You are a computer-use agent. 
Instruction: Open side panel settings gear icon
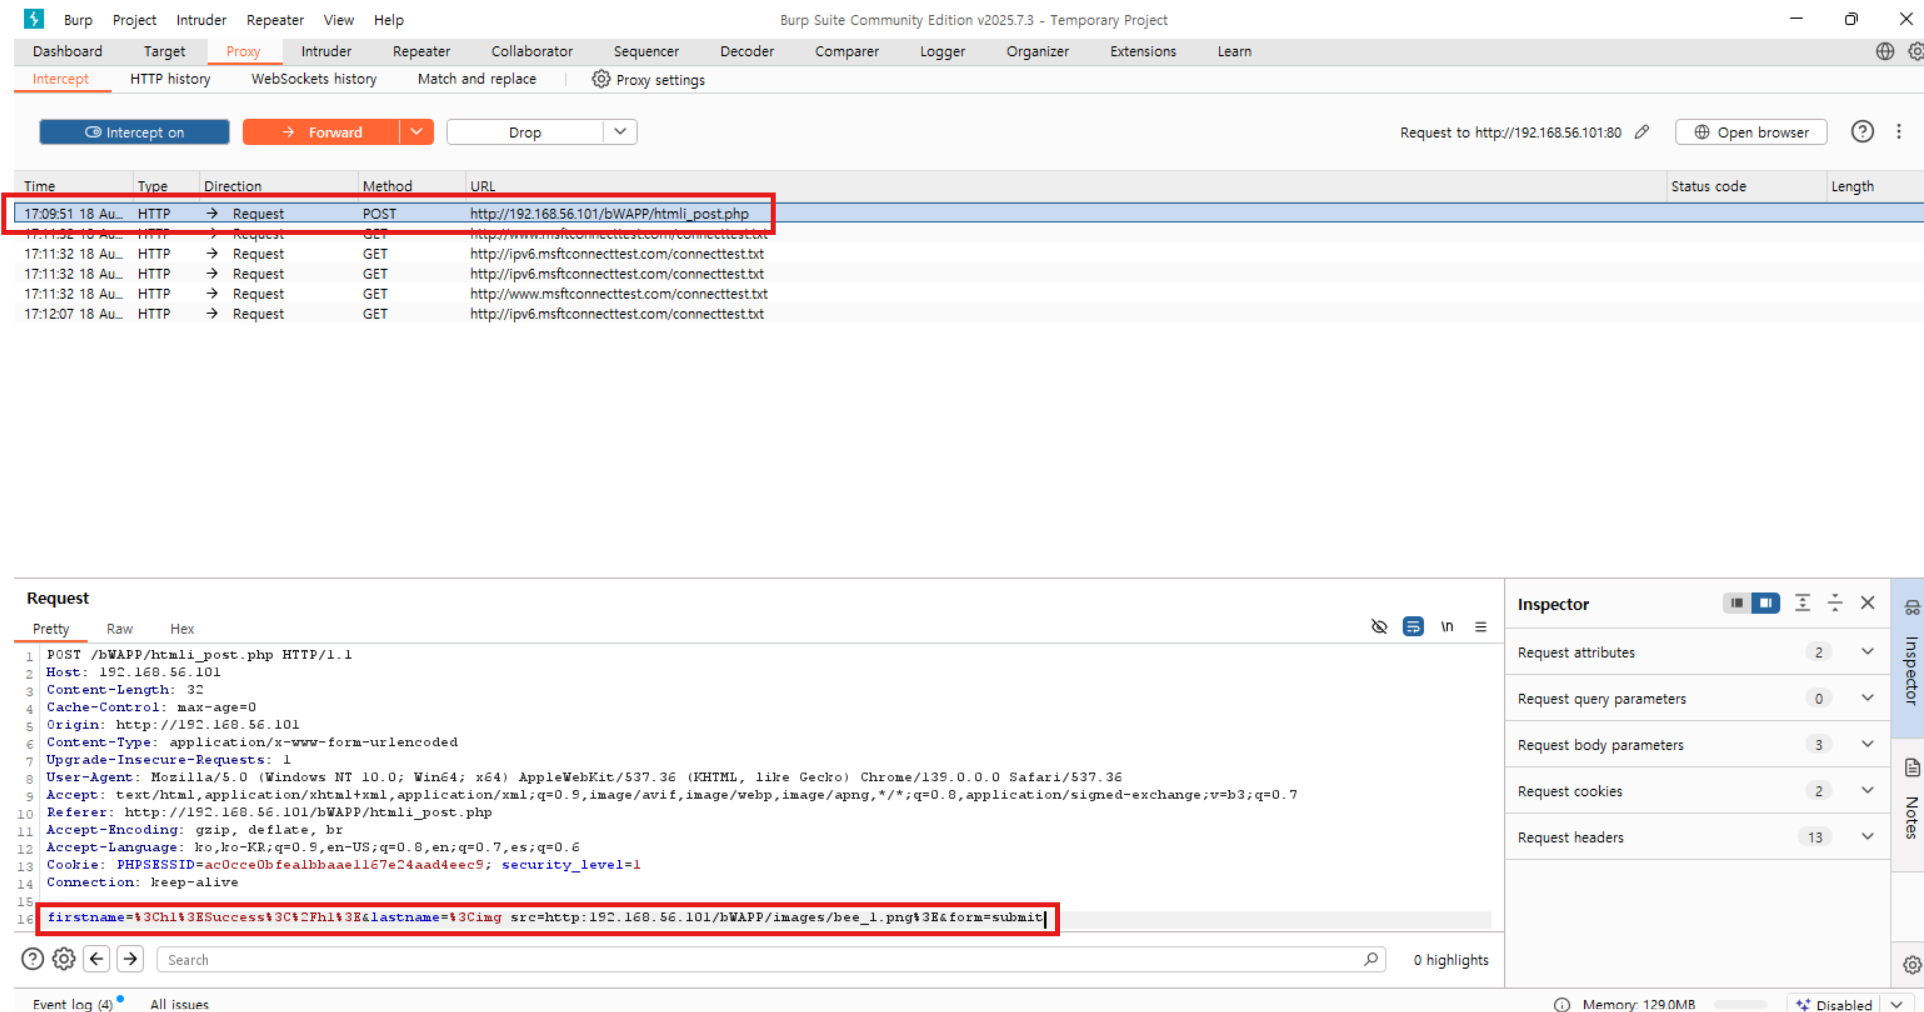[x=1912, y=965]
